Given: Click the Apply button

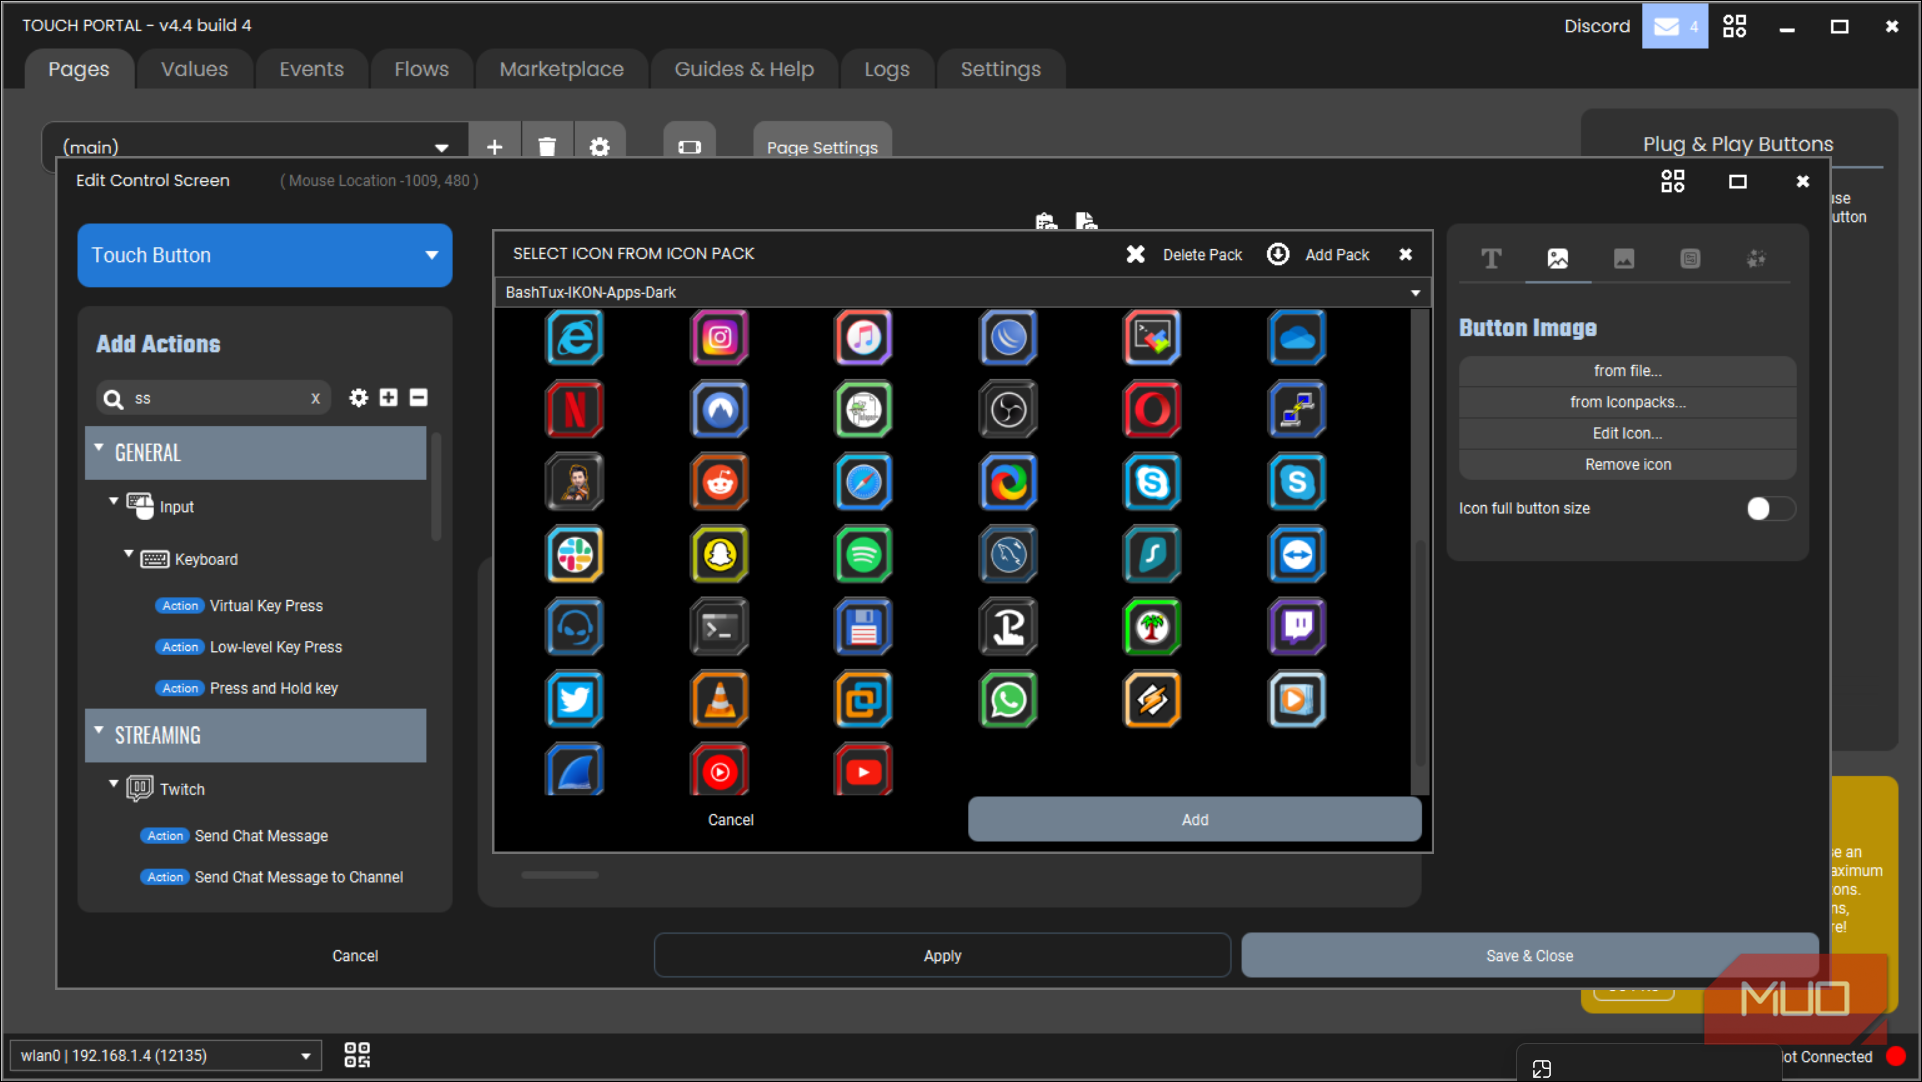Looking at the screenshot, I should tap(942, 956).
